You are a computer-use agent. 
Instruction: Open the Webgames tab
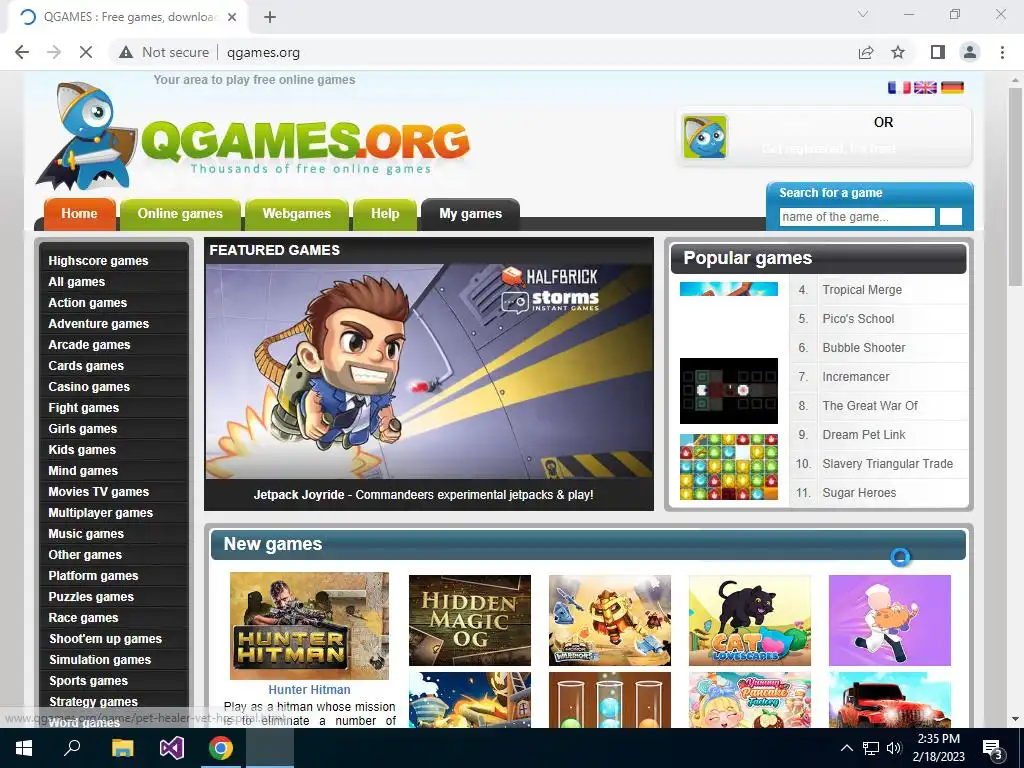tap(296, 214)
